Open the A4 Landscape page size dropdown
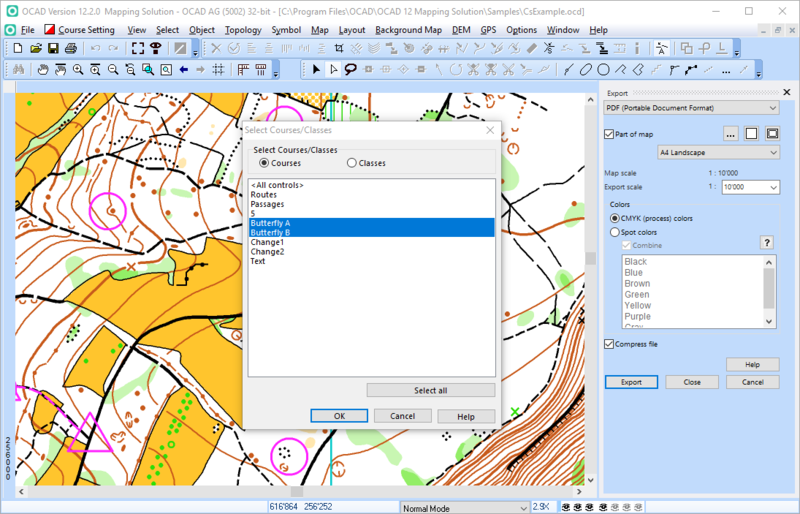The height and width of the screenshot is (514, 800). (718, 153)
